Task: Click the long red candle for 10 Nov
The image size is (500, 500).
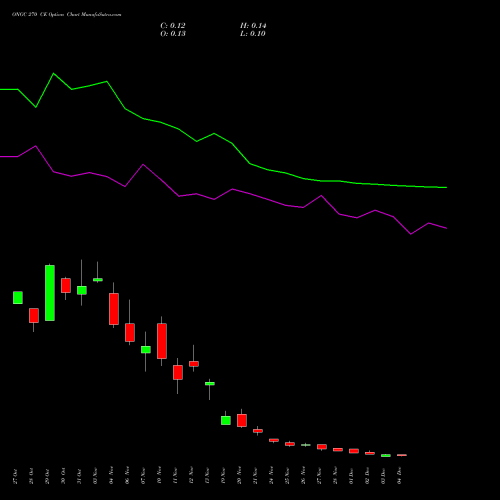Action: [x=162, y=341]
